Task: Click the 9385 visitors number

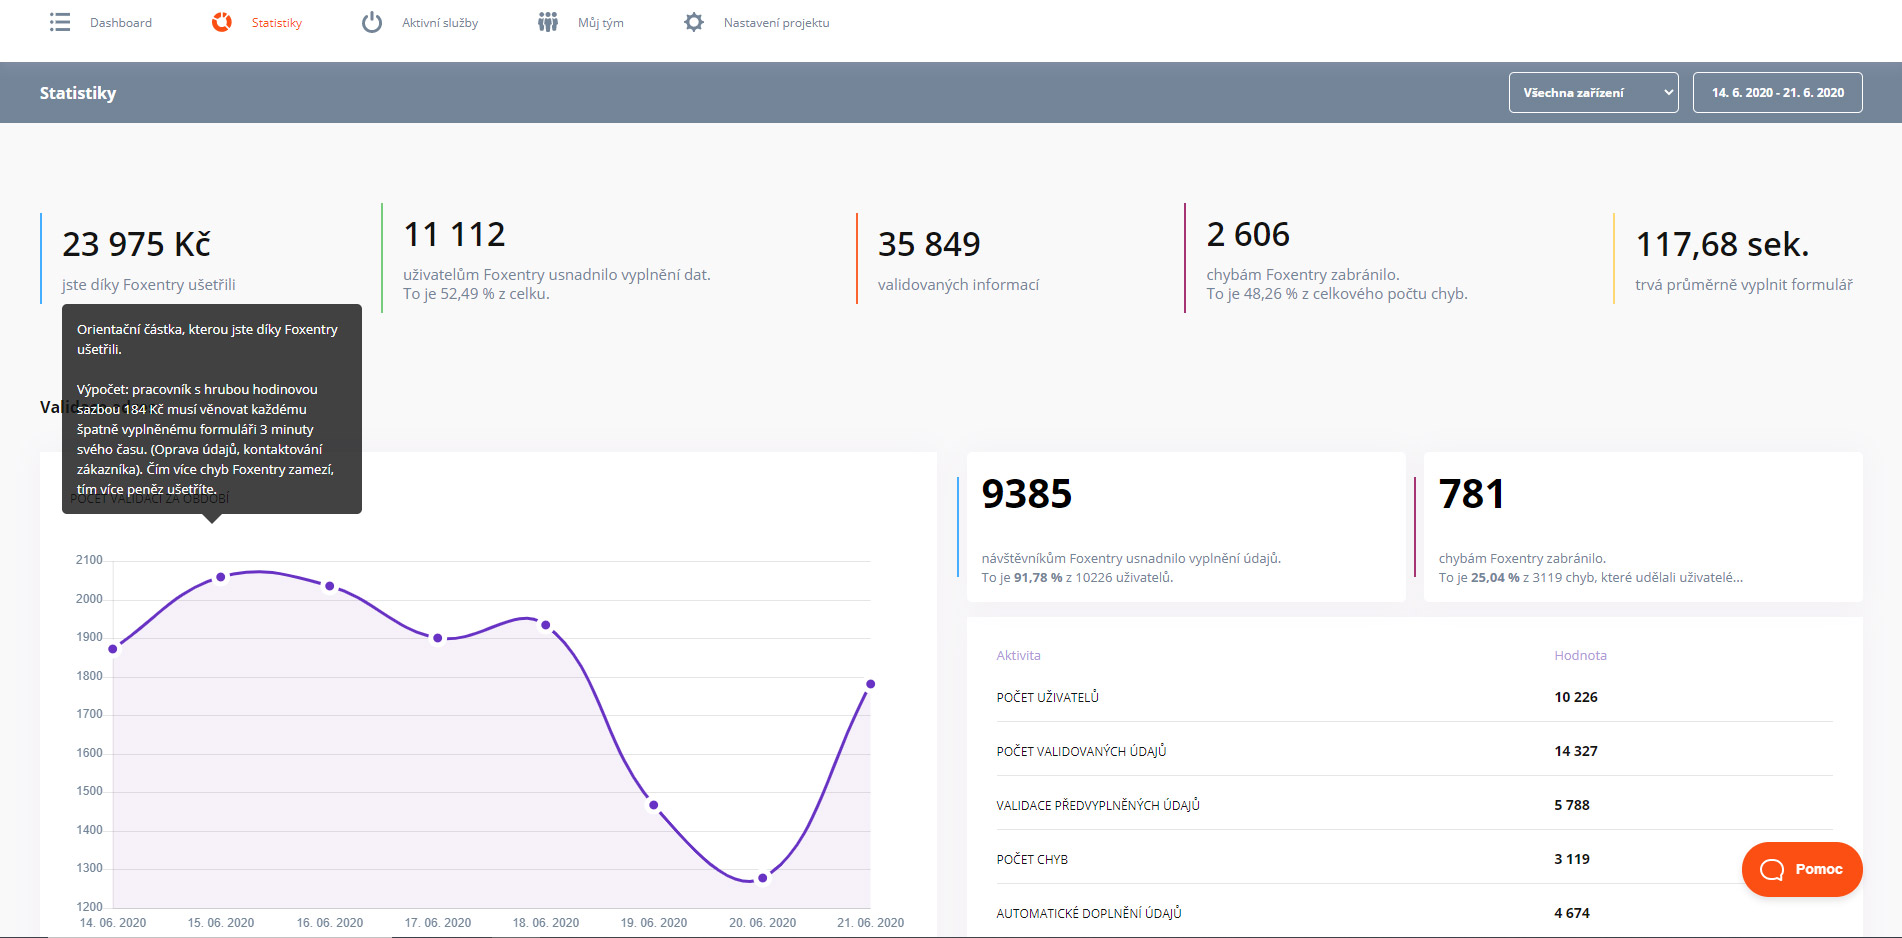Action: tap(1026, 494)
